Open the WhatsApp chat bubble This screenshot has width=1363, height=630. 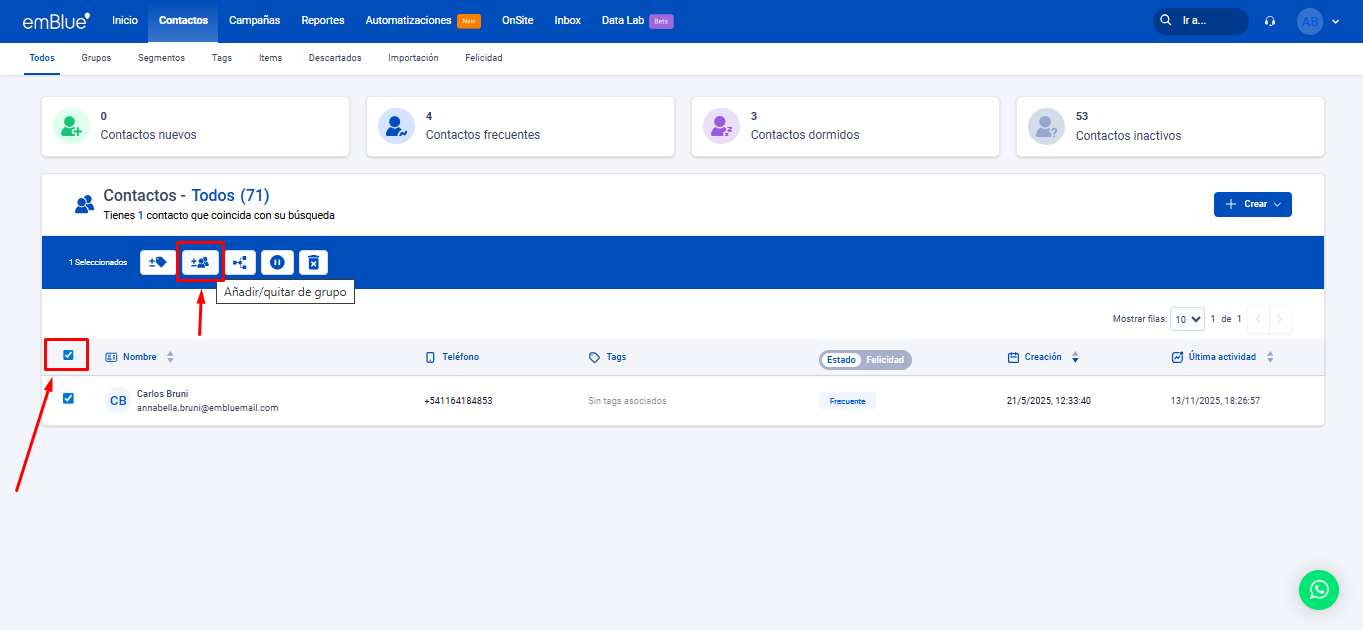(x=1318, y=589)
